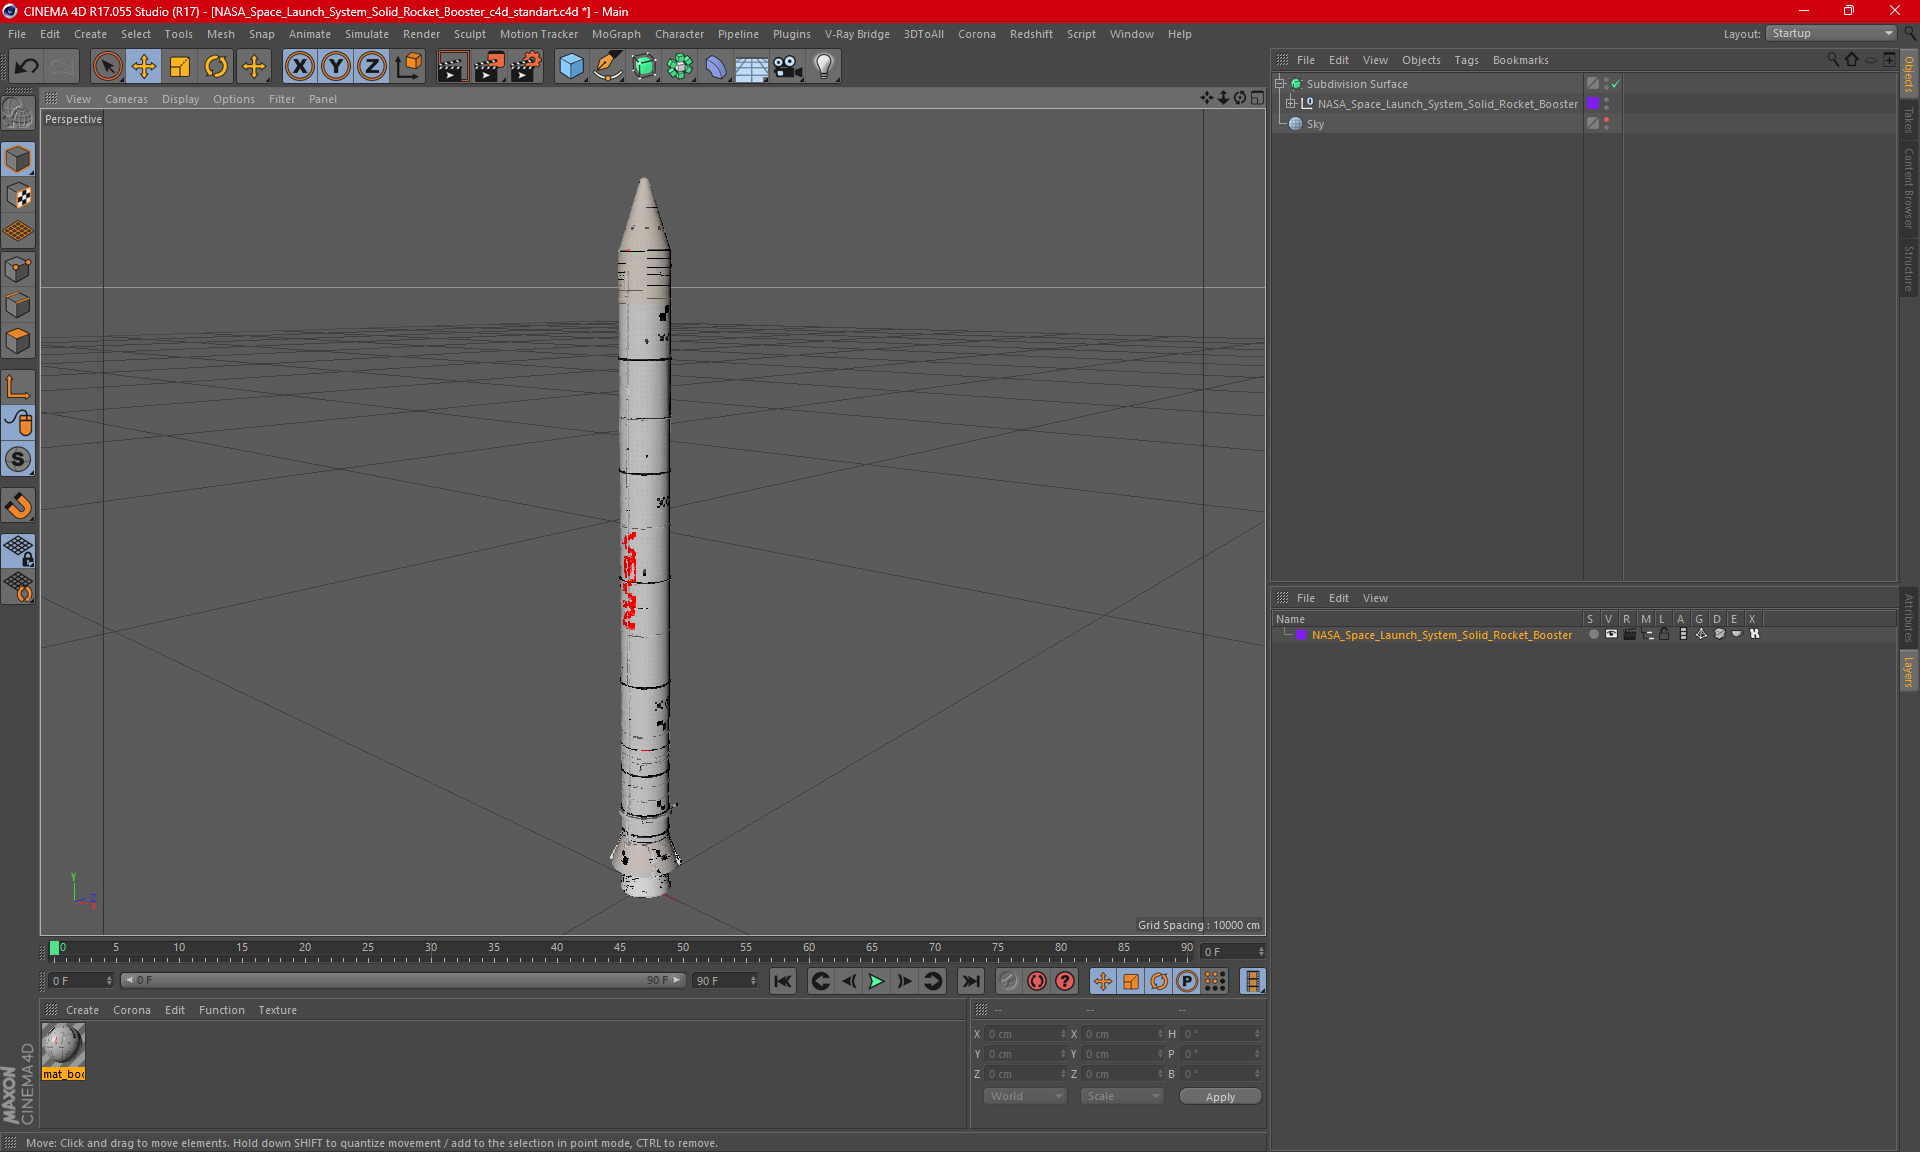Select the mat_boo material thumbnail
Viewport: 1920px width, 1152px height.
[x=63, y=1051]
